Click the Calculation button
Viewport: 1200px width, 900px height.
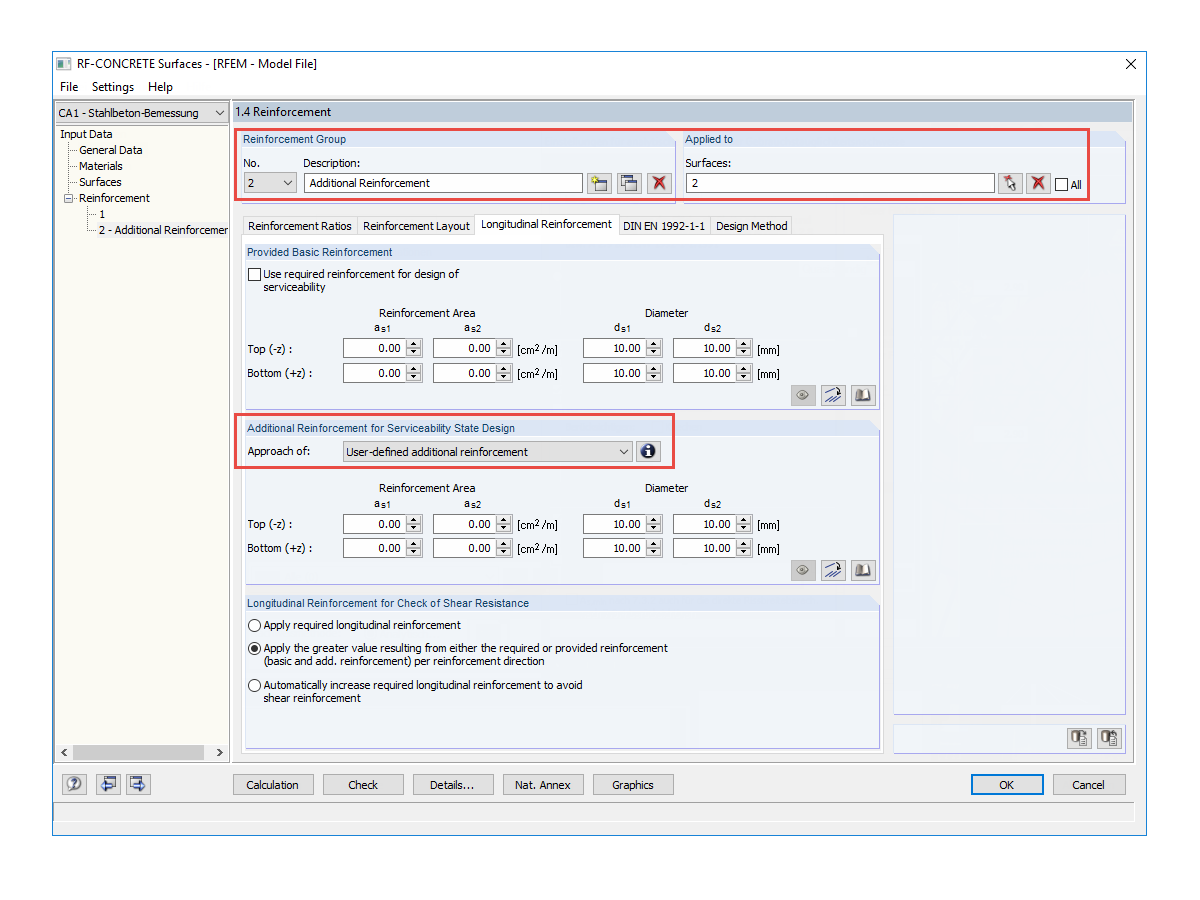(x=273, y=785)
